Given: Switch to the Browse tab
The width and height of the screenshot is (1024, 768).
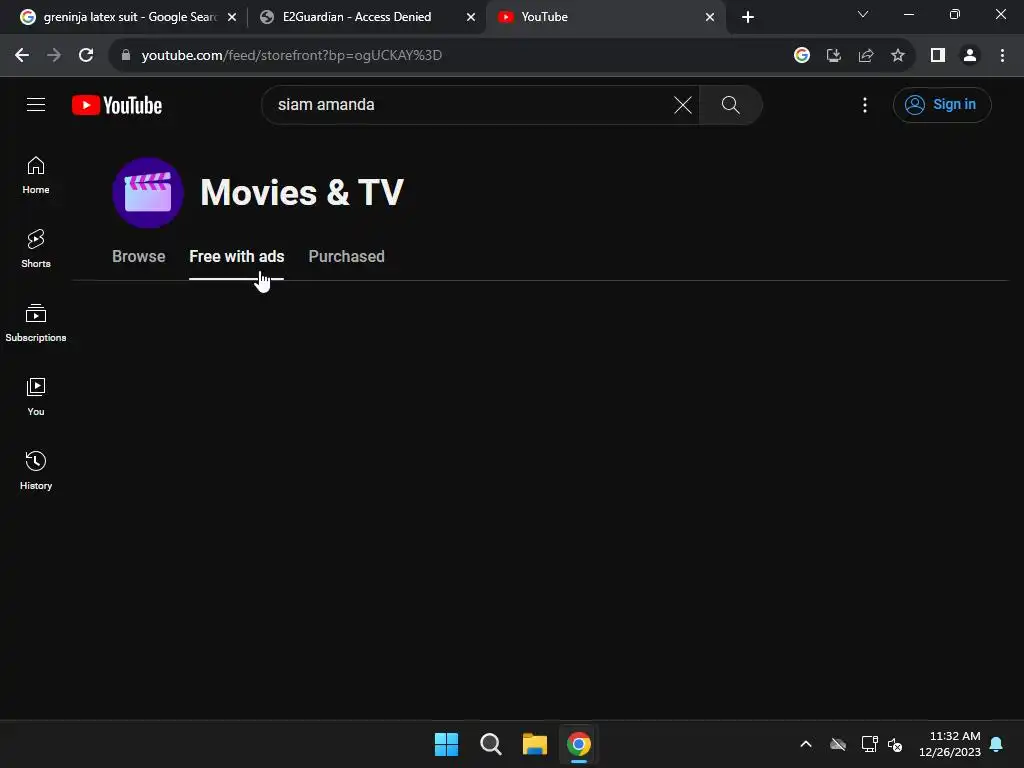Looking at the screenshot, I should point(138,257).
